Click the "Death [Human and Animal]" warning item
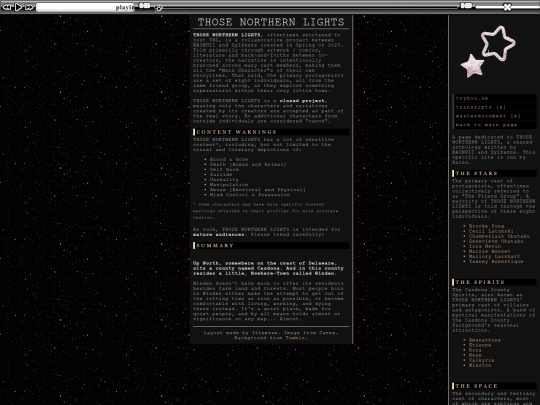Image resolution: width=540 pixels, height=405 pixels. pyautogui.click(x=248, y=165)
